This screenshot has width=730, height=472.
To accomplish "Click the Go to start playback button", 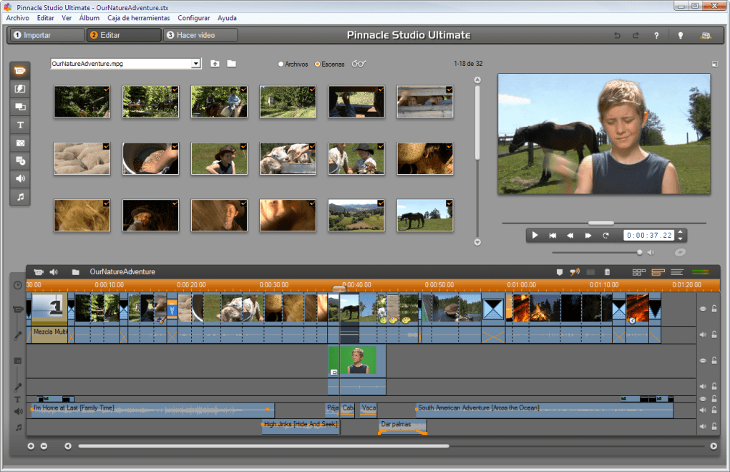I will [x=552, y=235].
